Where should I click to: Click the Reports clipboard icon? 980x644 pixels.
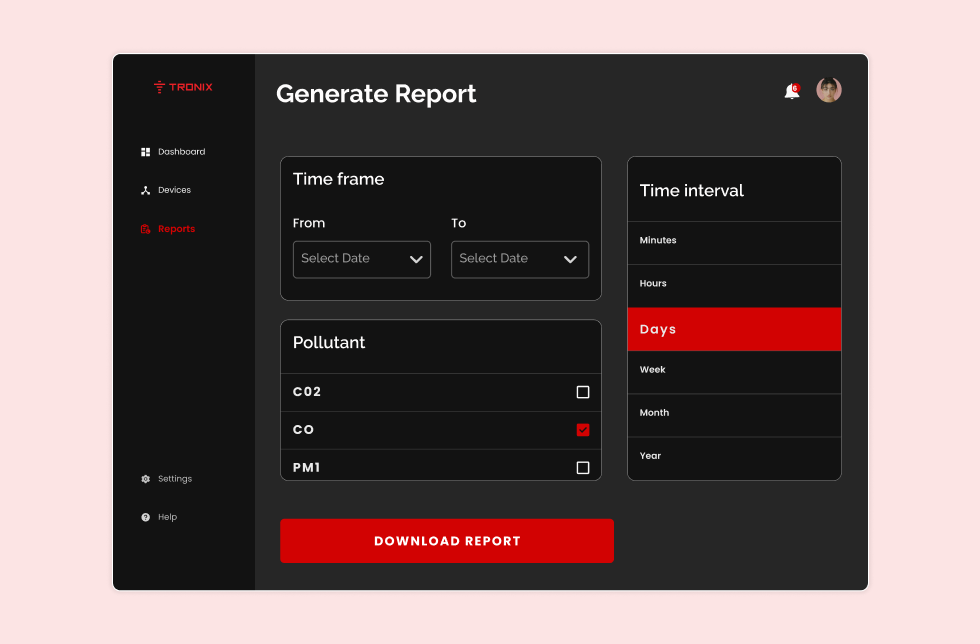[x=145, y=229]
